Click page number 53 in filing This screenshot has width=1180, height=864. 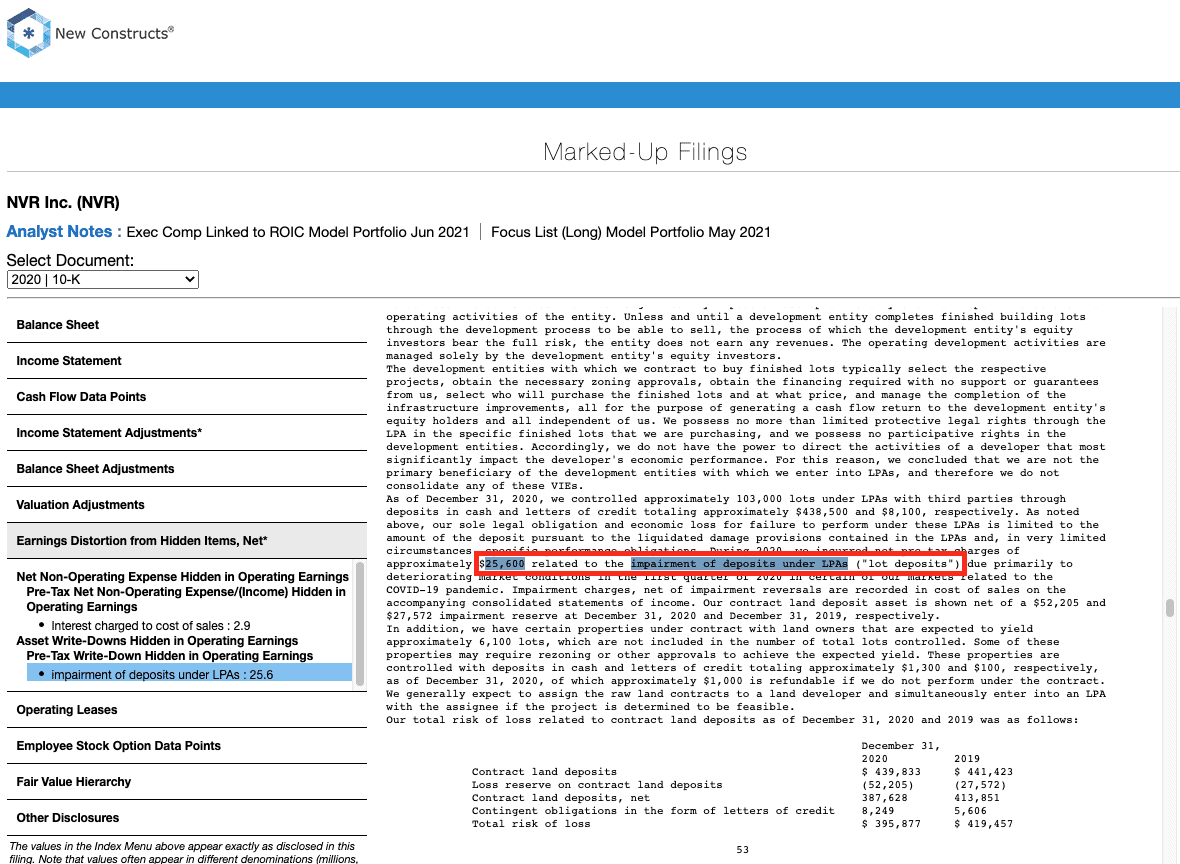[x=743, y=850]
